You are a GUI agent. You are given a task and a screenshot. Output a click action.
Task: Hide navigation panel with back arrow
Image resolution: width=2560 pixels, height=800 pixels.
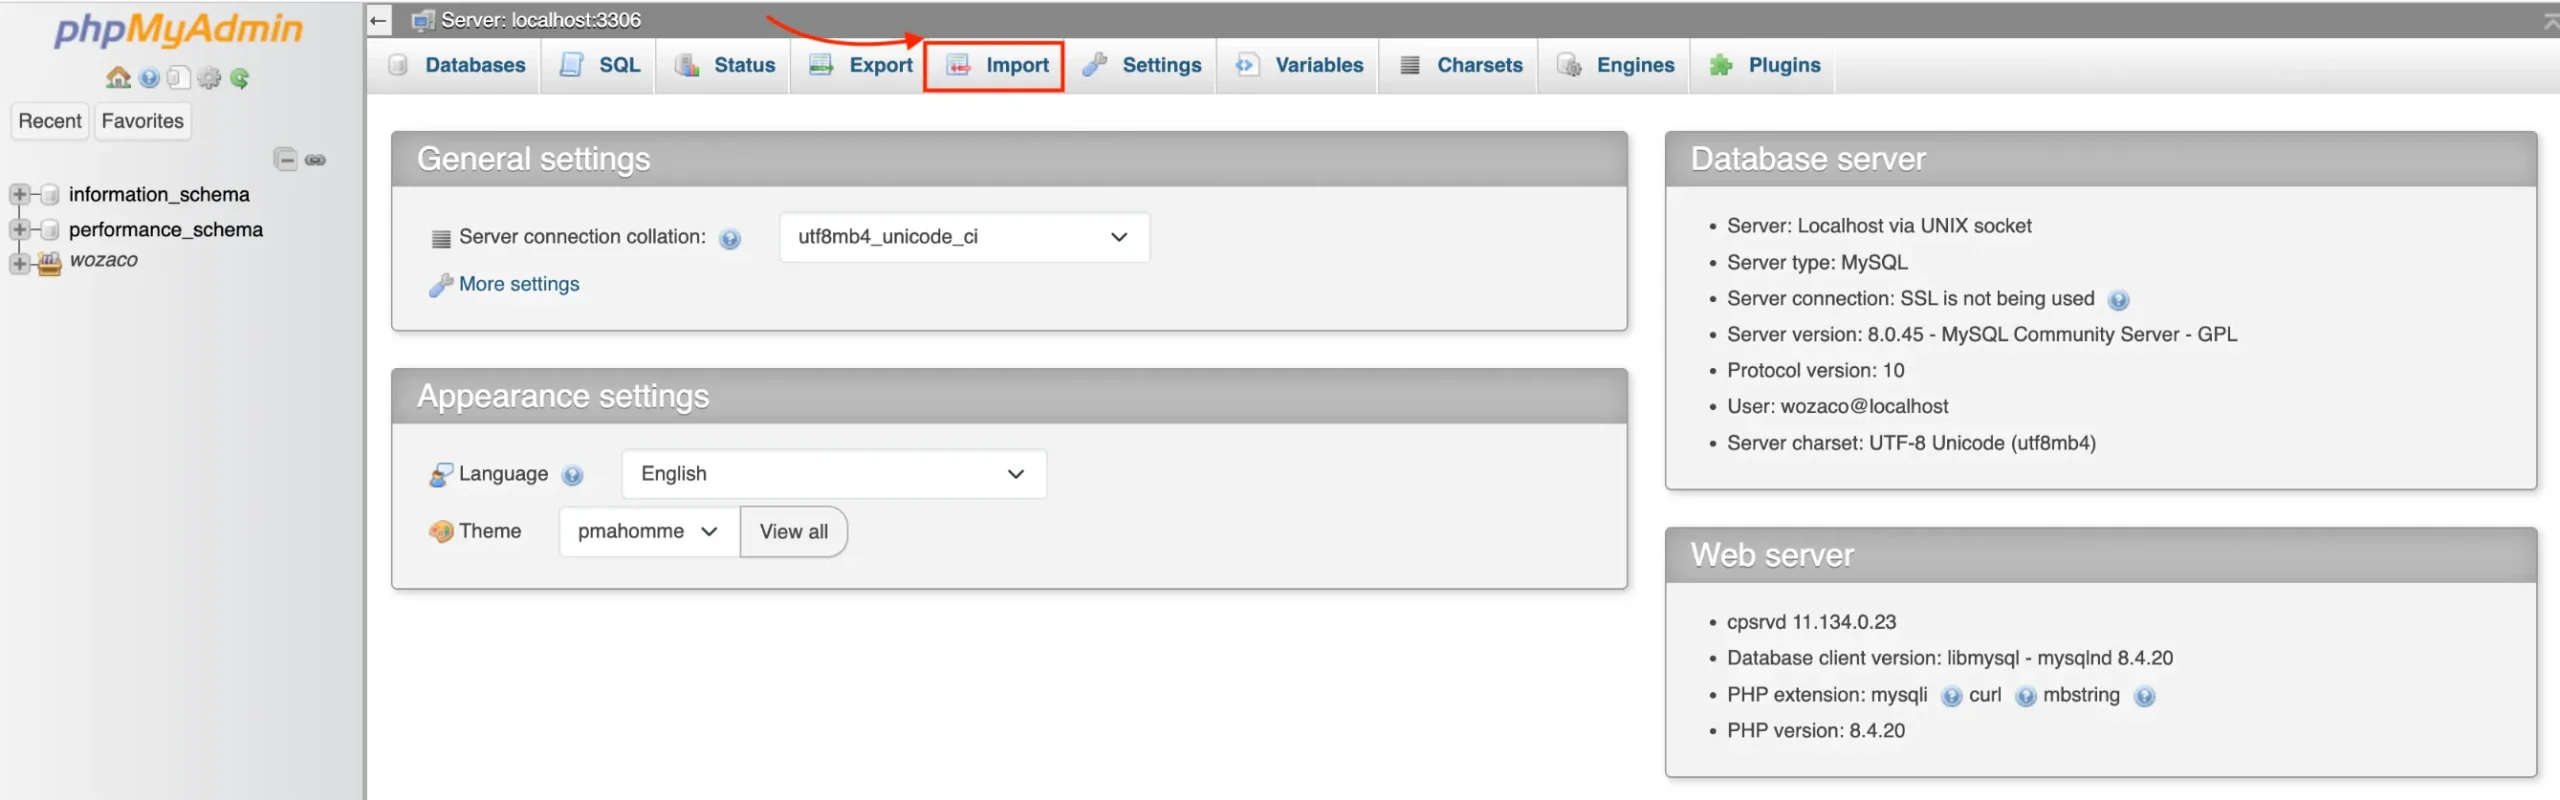(378, 20)
